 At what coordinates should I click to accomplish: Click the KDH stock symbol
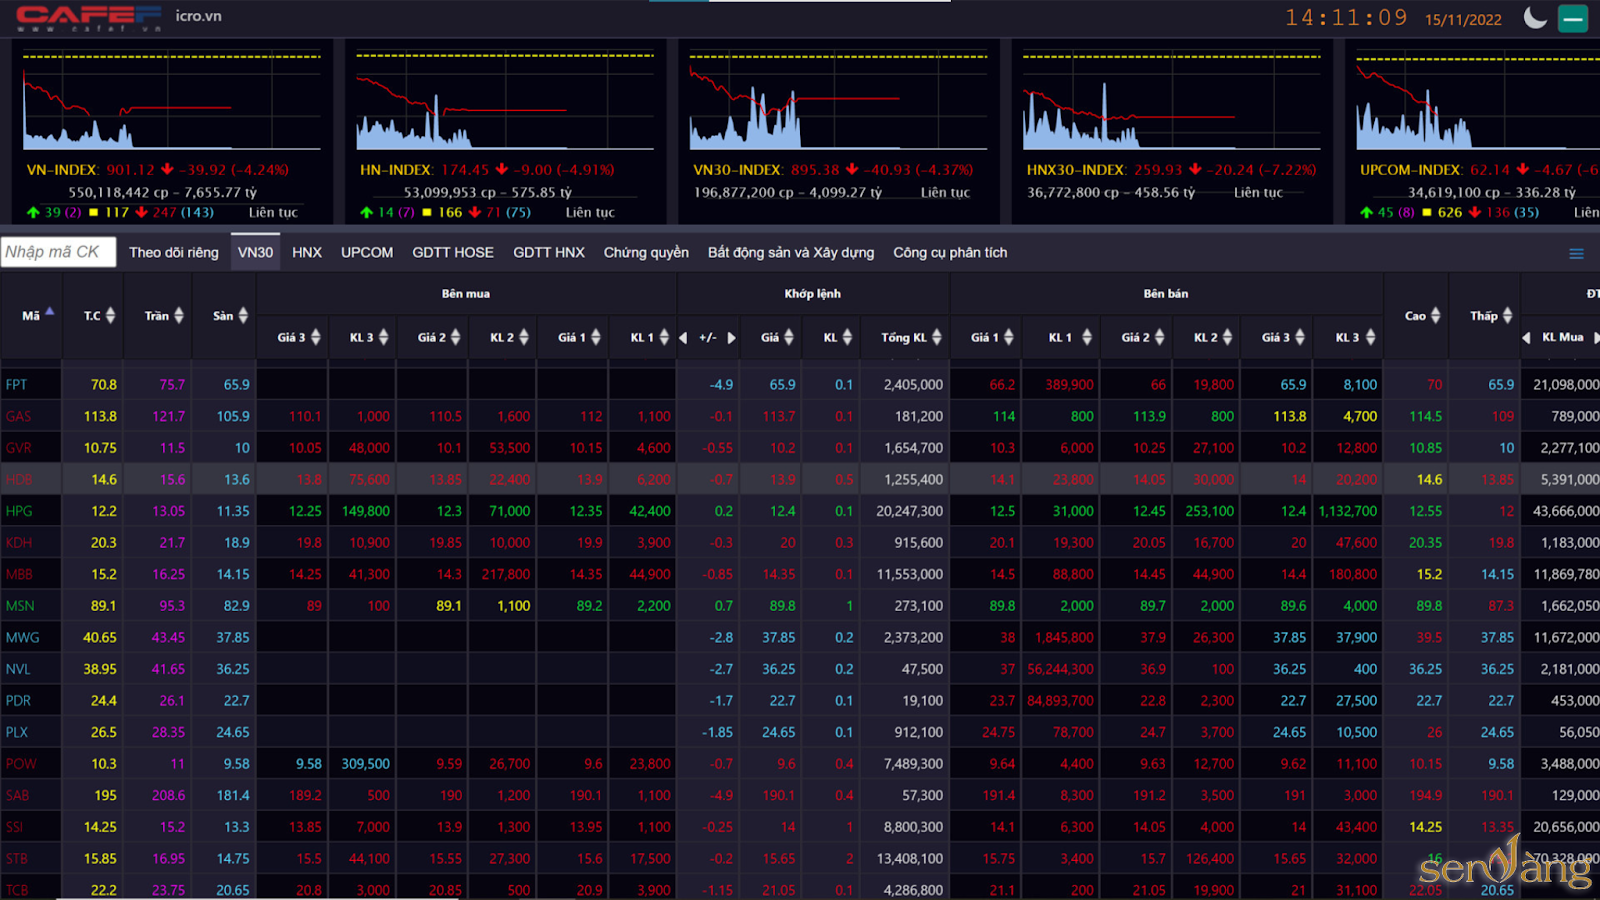coord(19,542)
